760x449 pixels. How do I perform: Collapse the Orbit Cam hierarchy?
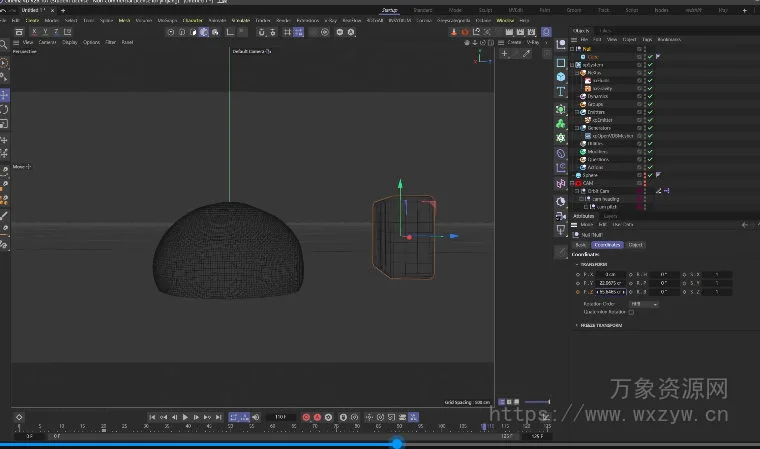pos(578,191)
